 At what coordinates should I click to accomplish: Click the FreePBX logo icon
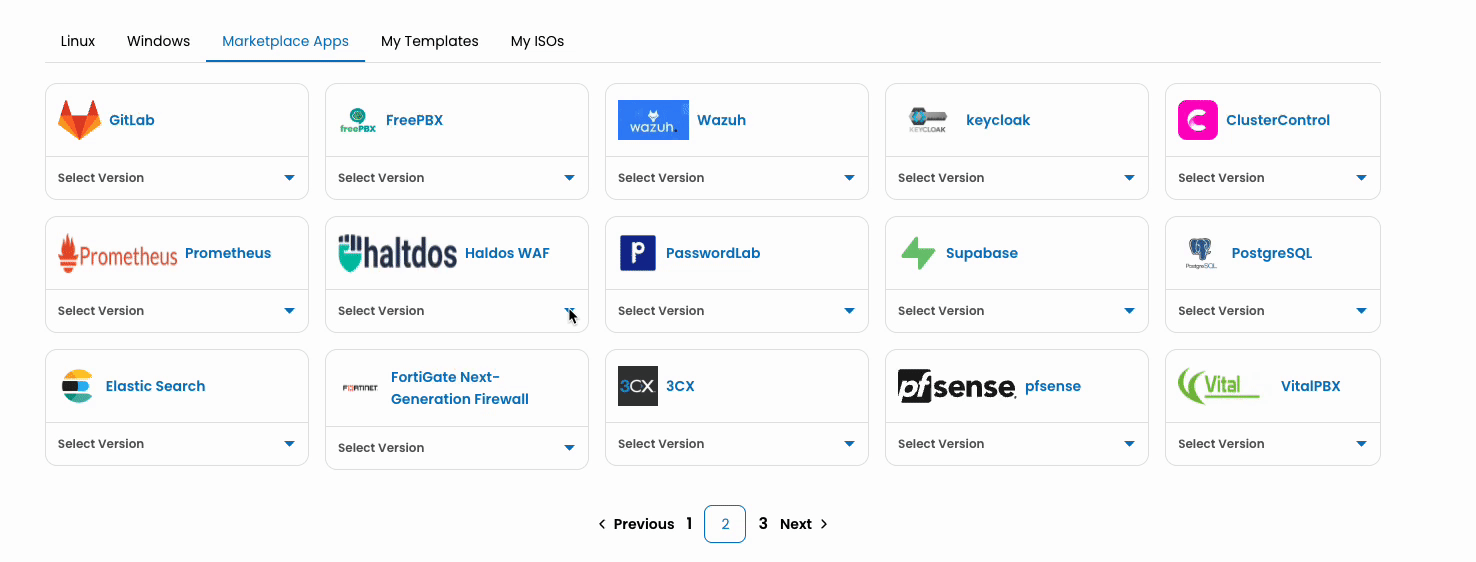358,120
